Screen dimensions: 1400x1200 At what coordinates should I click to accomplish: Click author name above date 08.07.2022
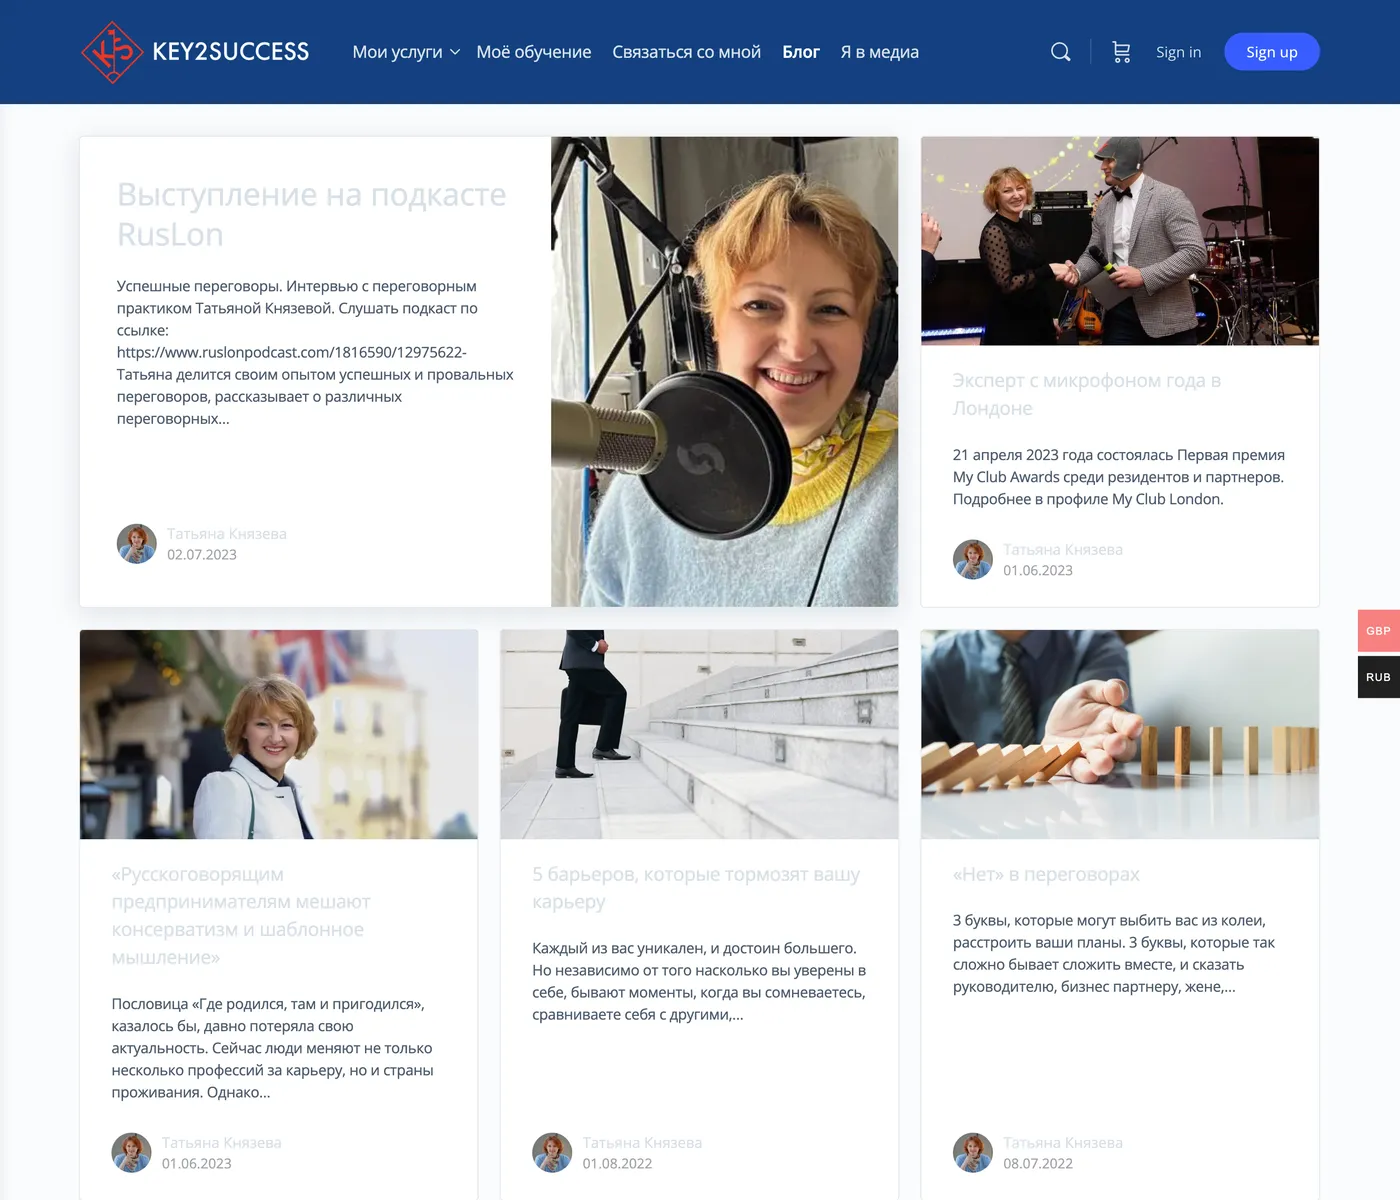pyautogui.click(x=1063, y=1143)
